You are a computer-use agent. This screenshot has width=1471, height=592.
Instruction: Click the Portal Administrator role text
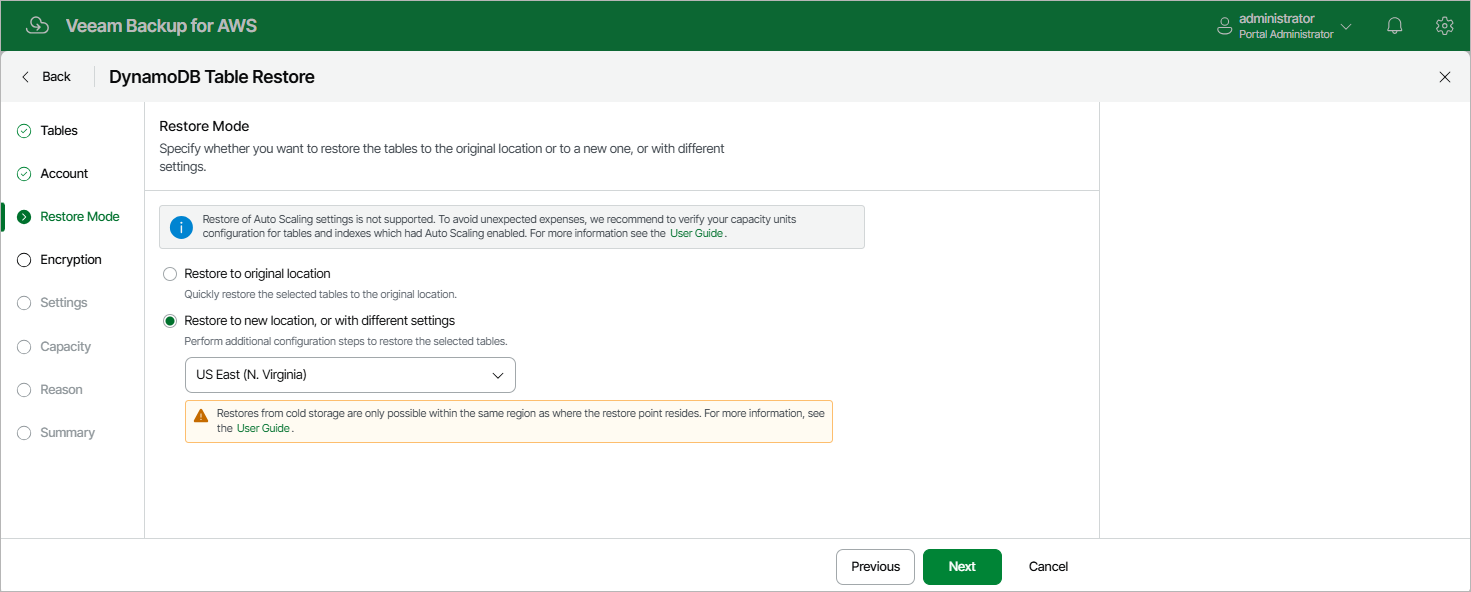1286,34
